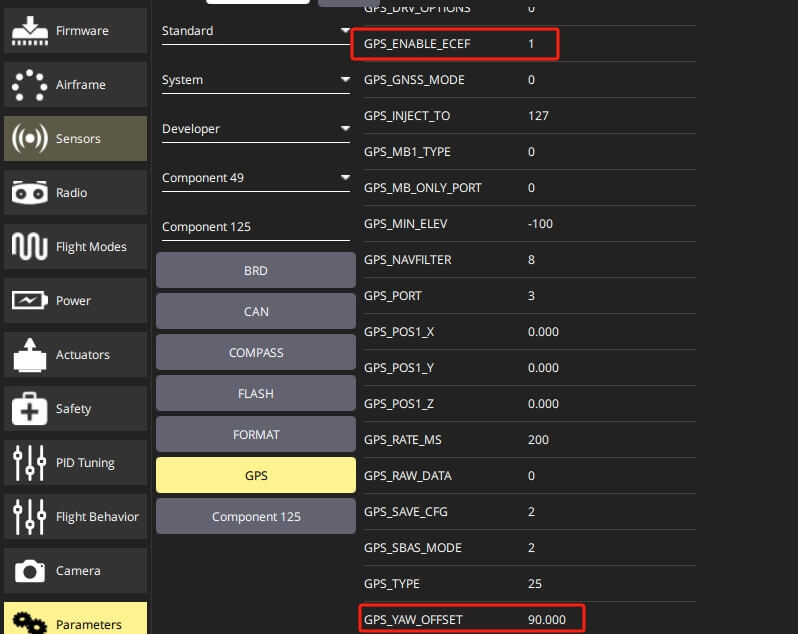
Task: Open the Firmware setup icon
Action: 30,31
